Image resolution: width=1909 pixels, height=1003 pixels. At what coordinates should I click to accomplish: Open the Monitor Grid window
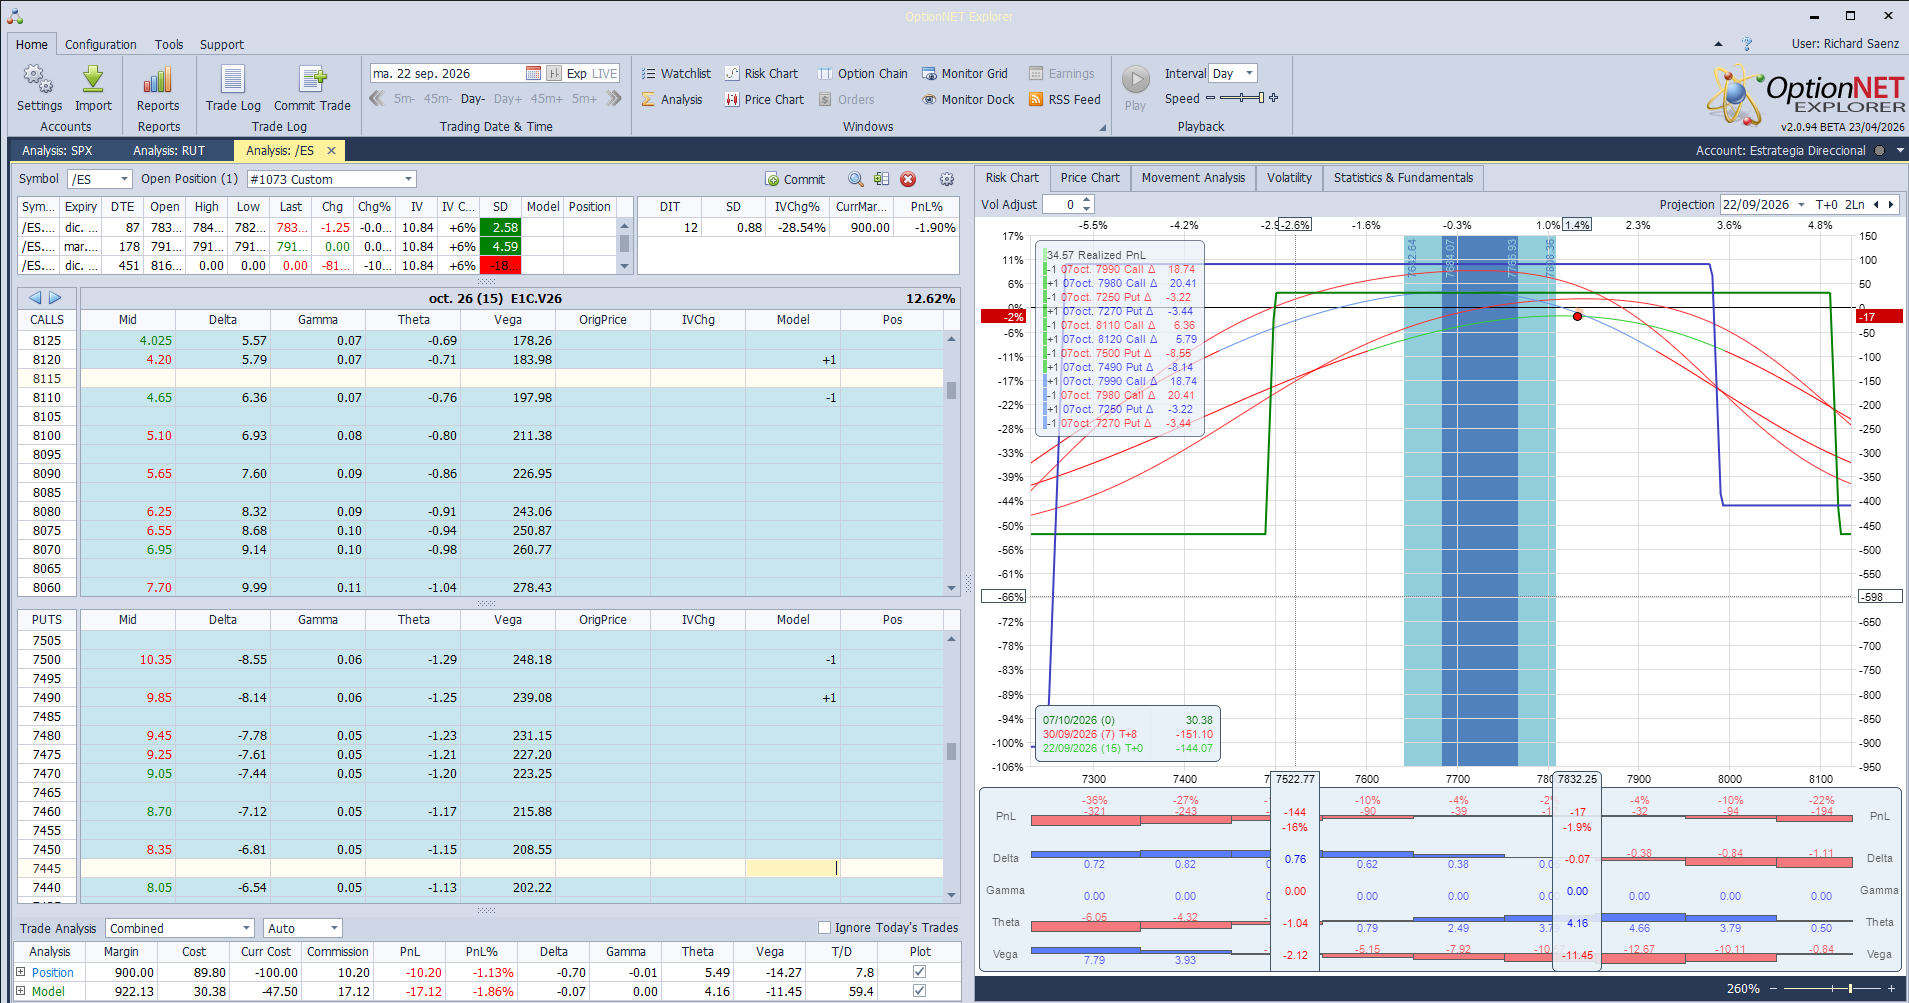pyautogui.click(x=964, y=73)
